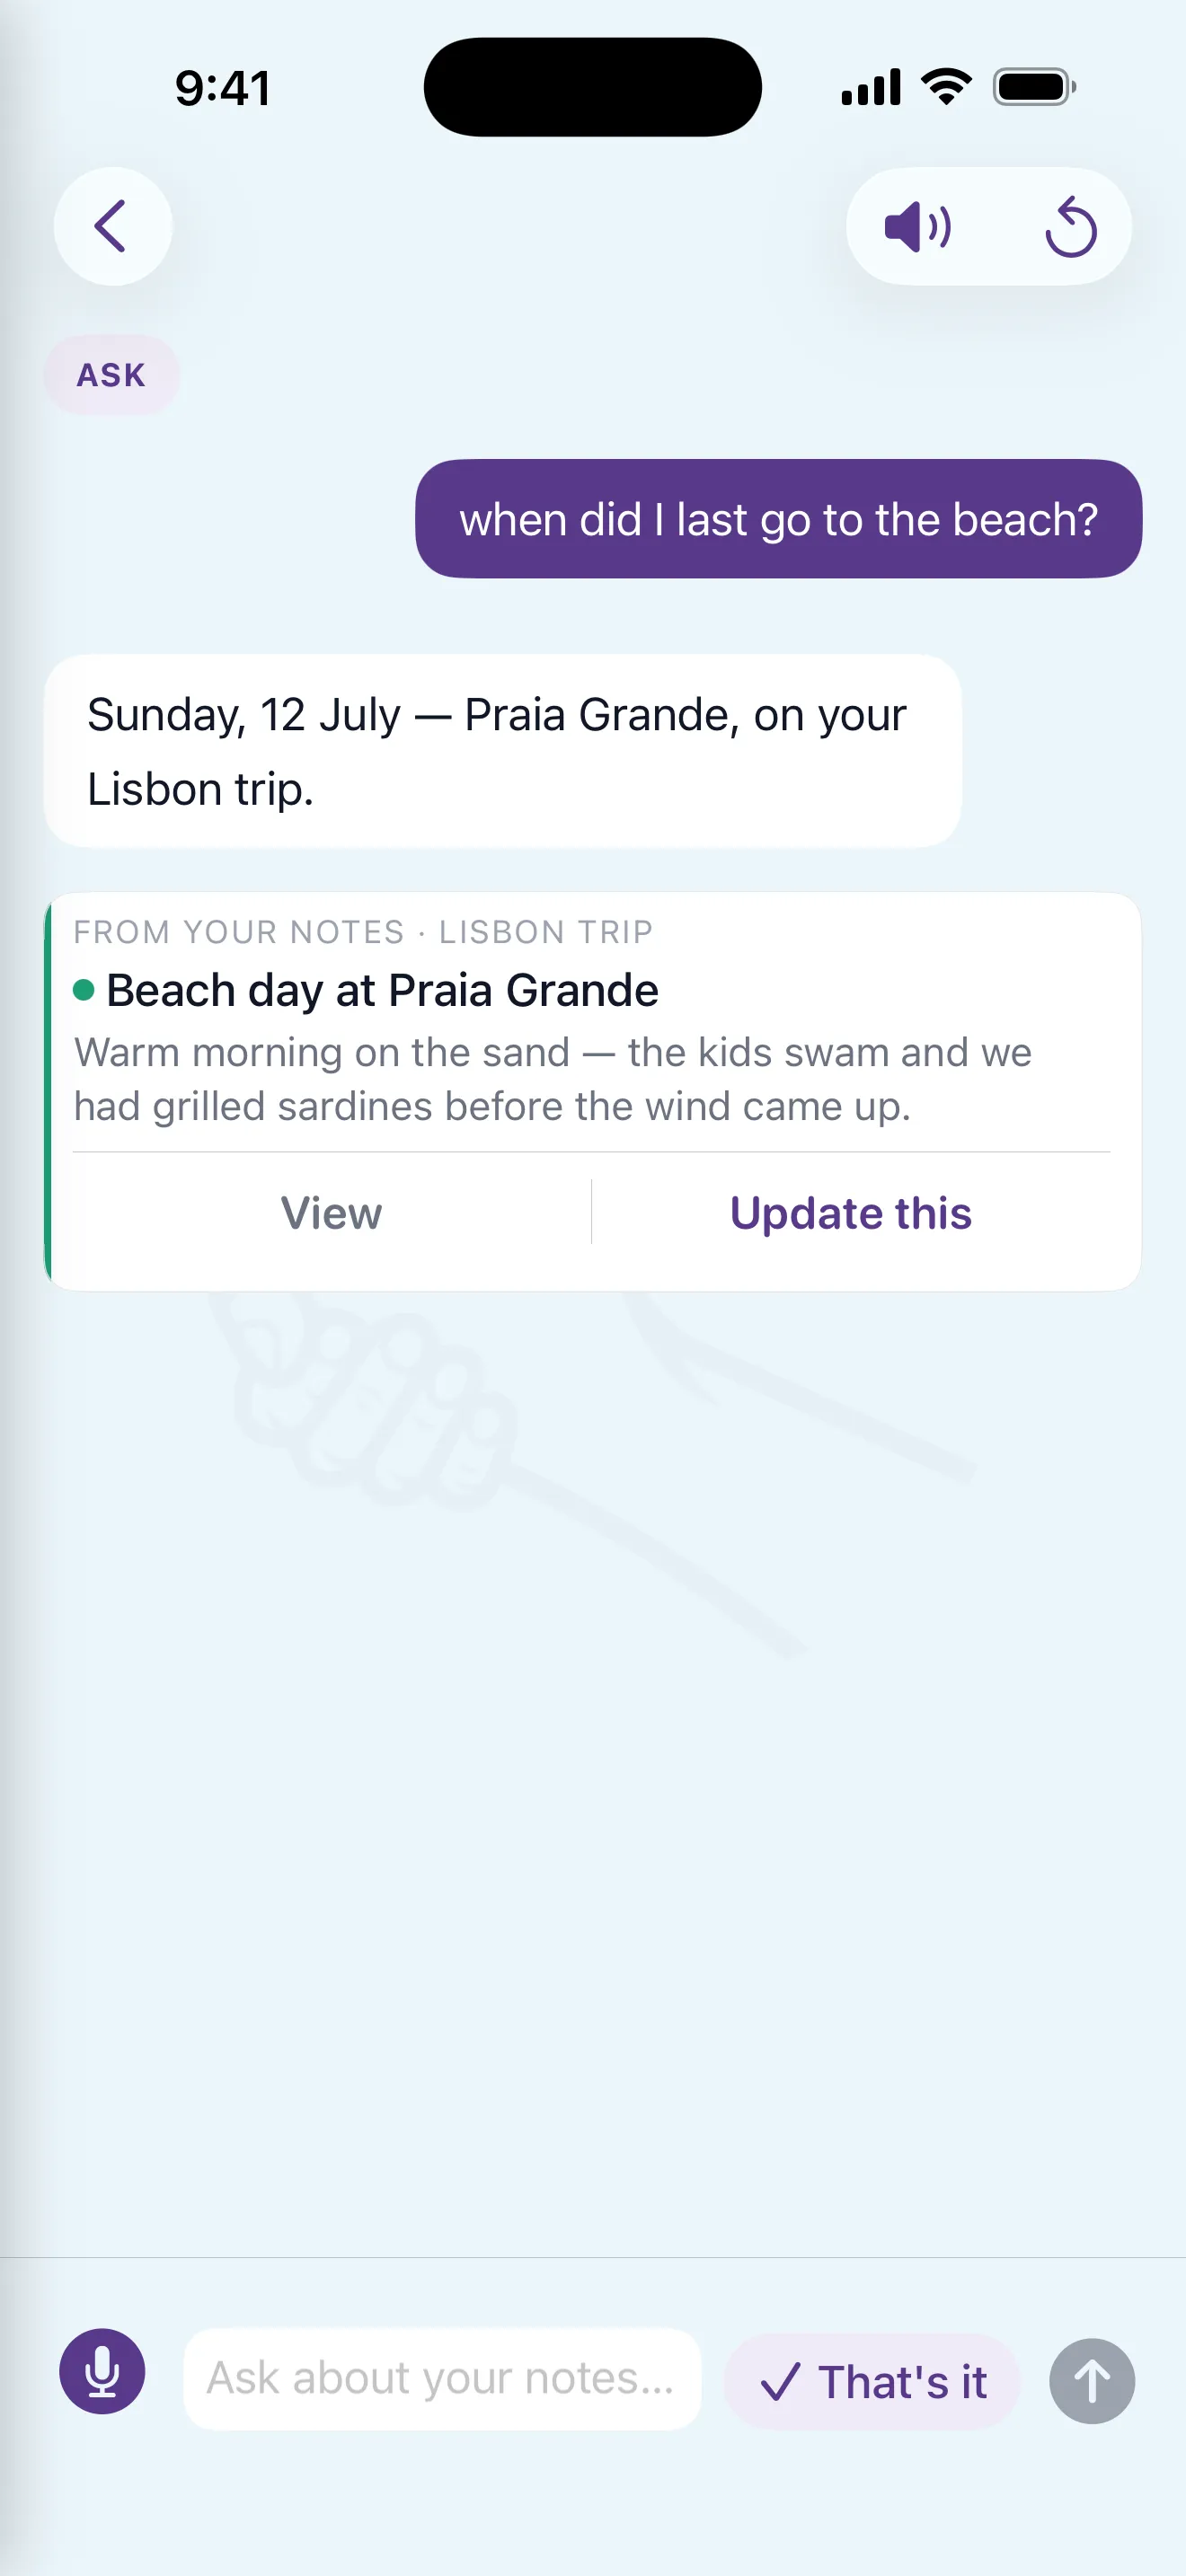
Task: Tap the cellular signal bars icon
Action: click(x=871, y=87)
